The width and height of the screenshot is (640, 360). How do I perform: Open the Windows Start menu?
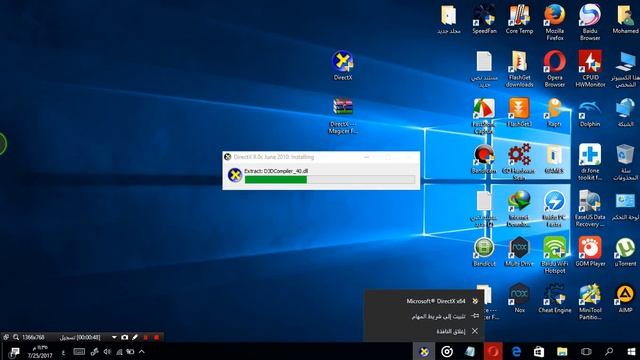coord(631,351)
